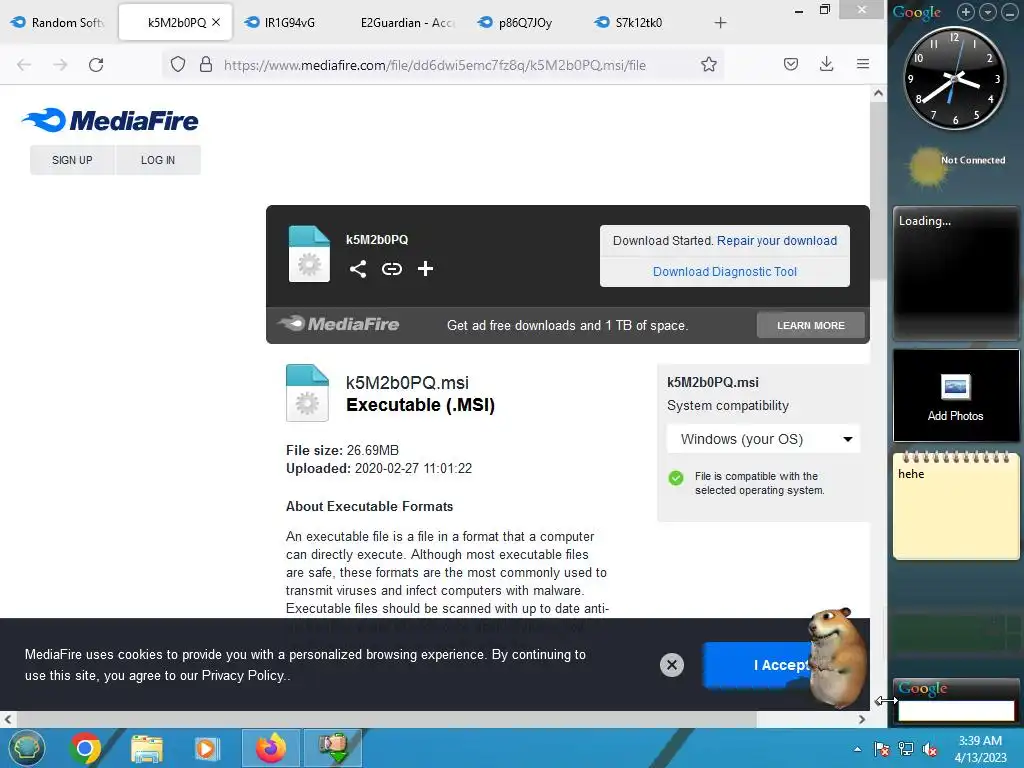Open the Firefox hamburger menu
This screenshot has height=768, width=1024.
coord(863,64)
